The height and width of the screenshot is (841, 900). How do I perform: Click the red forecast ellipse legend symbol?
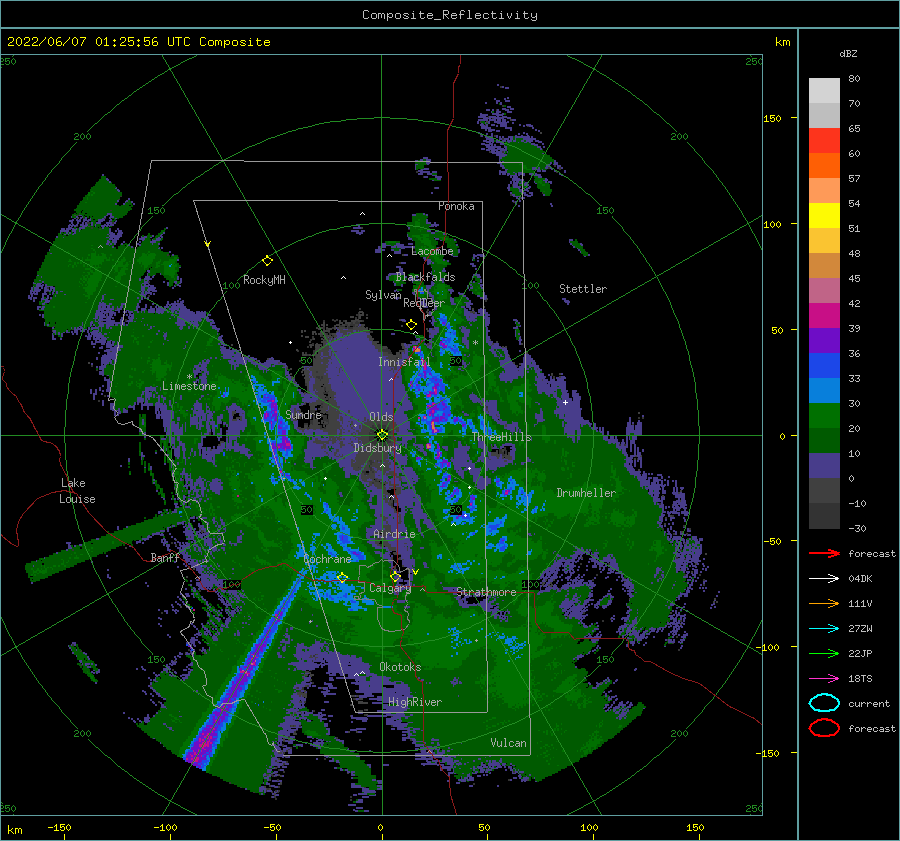coord(824,728)
